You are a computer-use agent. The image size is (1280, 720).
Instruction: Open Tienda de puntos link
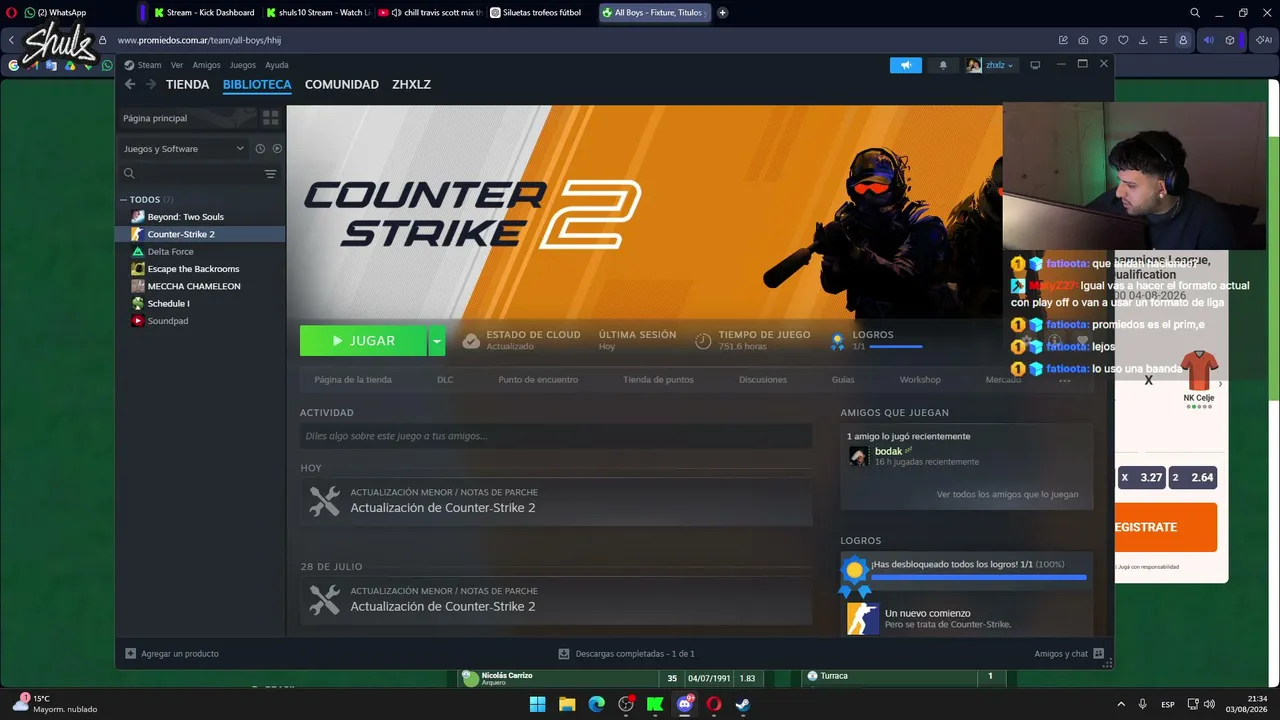[x=658, y=380]
